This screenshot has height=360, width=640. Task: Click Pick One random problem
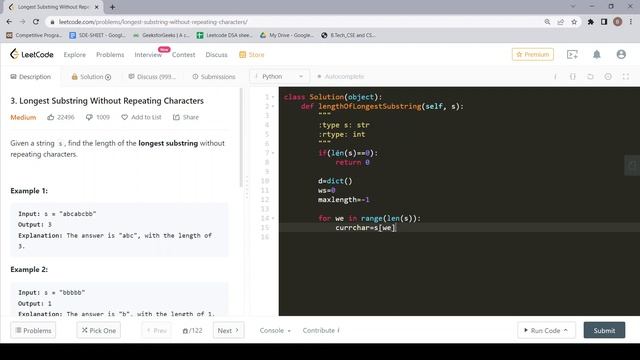click(99, 330)
